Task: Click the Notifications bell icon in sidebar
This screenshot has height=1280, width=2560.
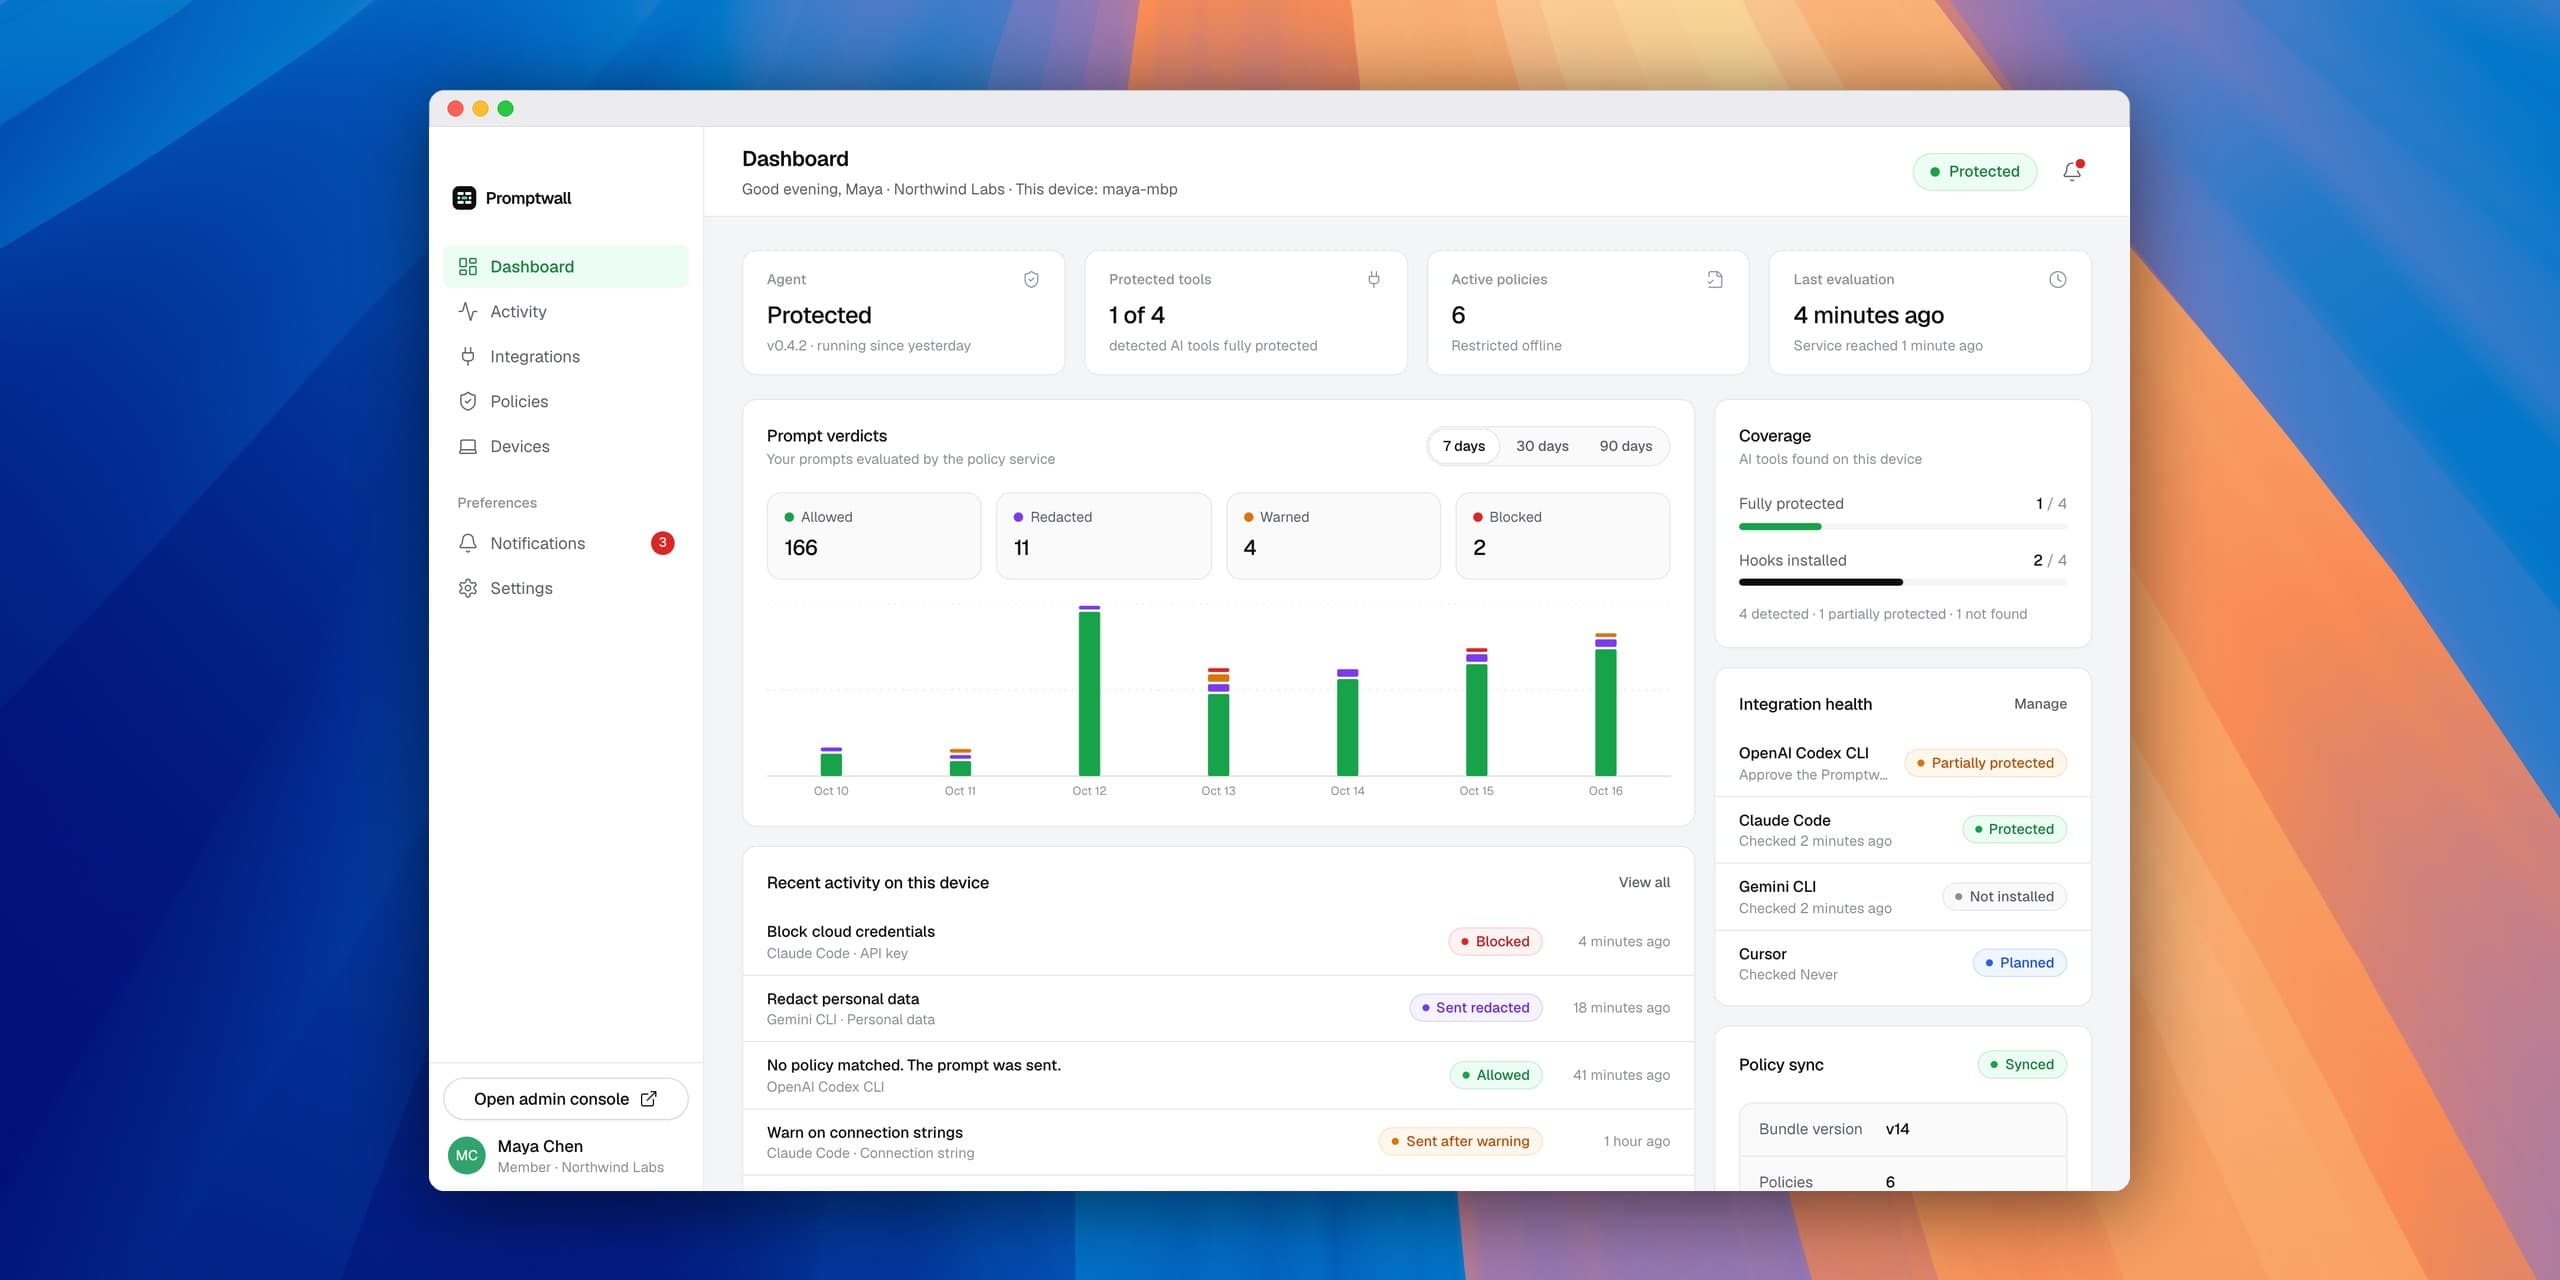Action: [467, 543]
